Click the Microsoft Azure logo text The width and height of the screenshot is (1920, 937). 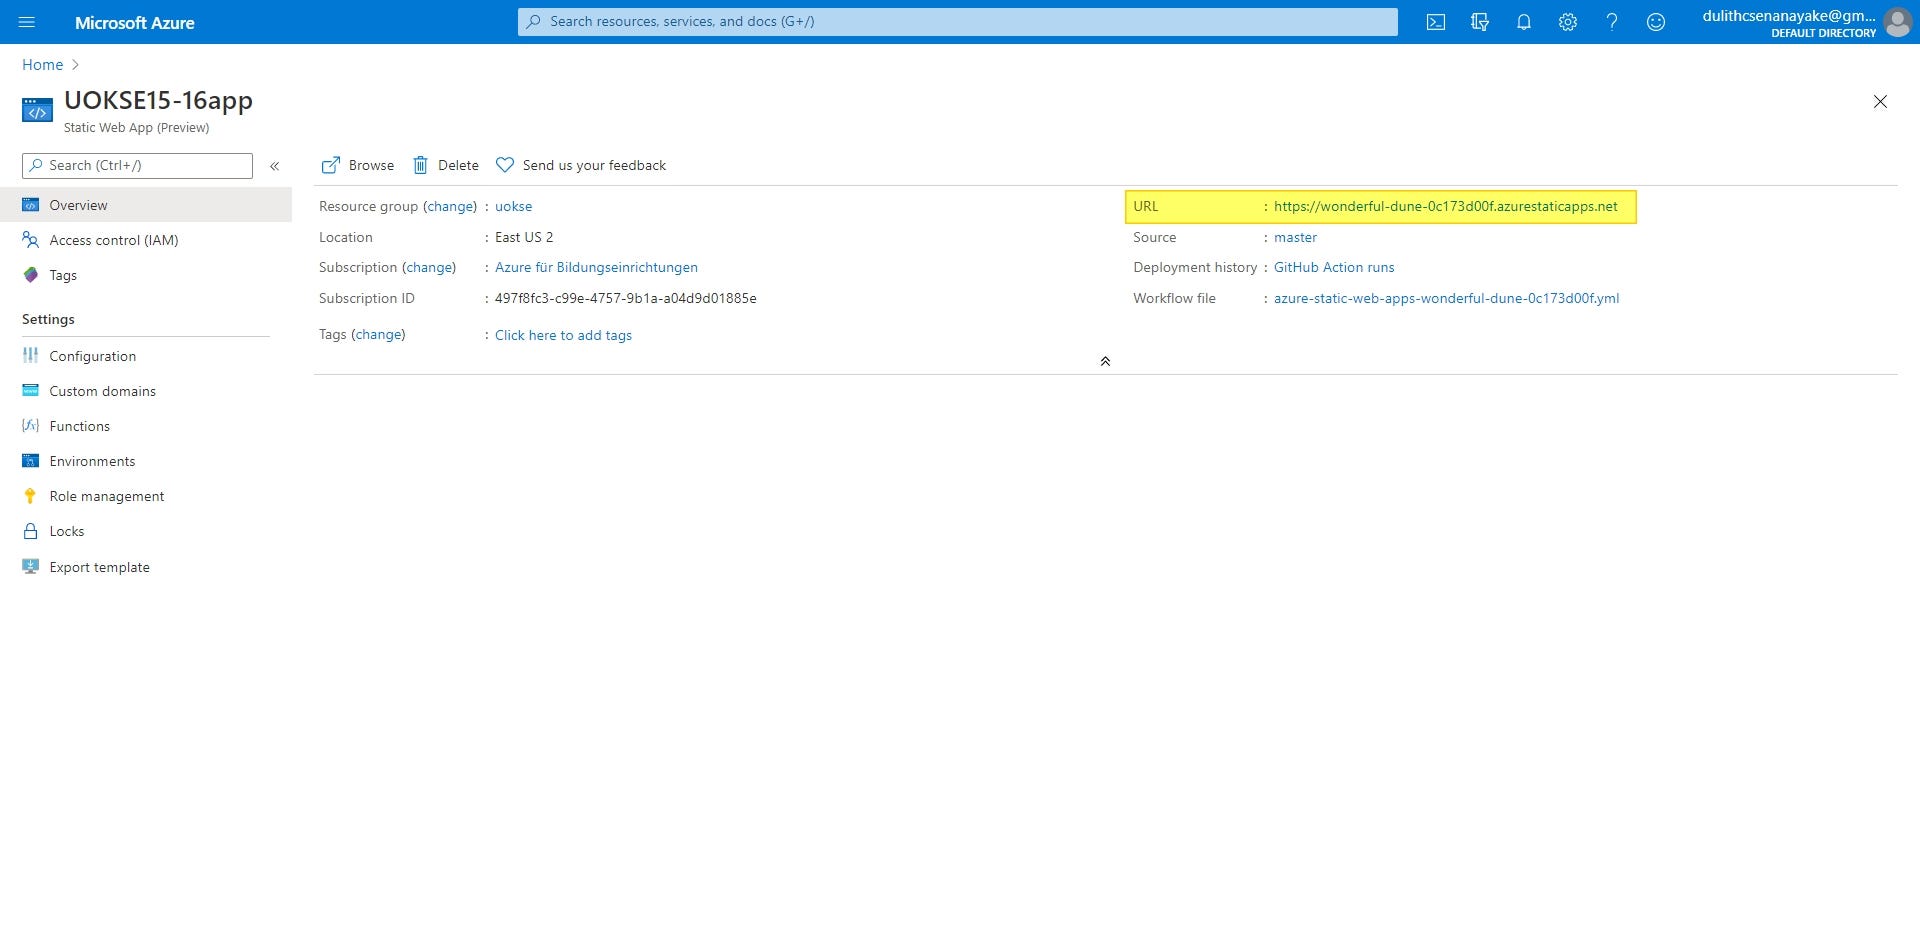pos(135,22)
